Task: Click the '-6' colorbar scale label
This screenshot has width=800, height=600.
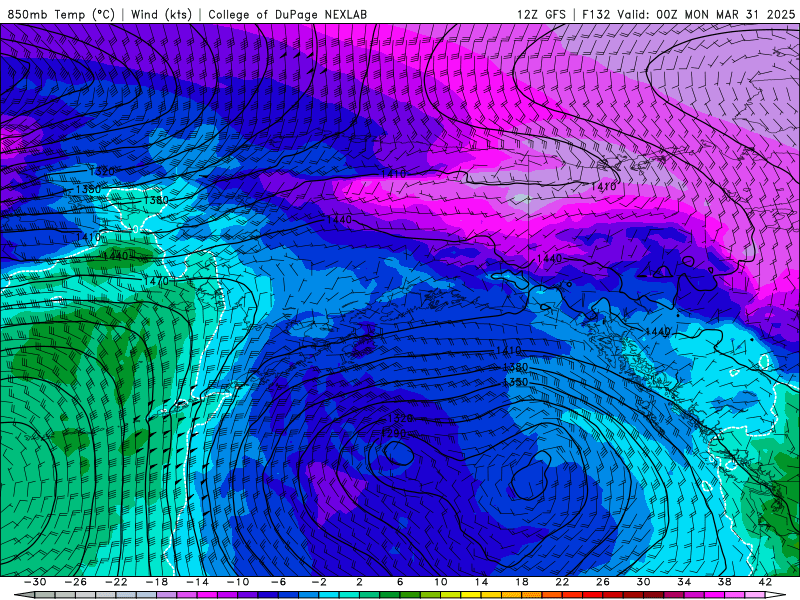Action: point(278,582)
